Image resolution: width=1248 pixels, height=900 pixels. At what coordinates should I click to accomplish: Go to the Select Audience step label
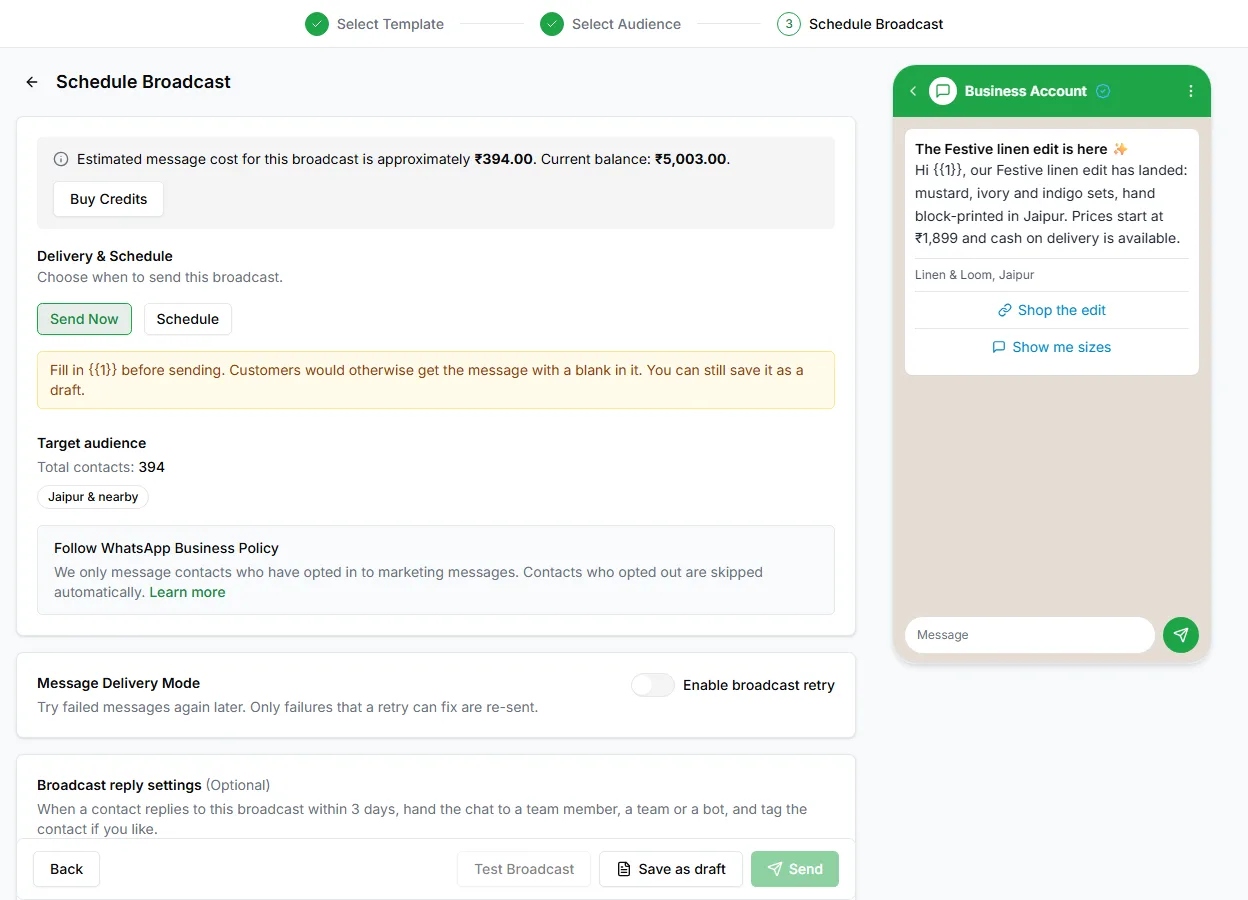[626, 24]
